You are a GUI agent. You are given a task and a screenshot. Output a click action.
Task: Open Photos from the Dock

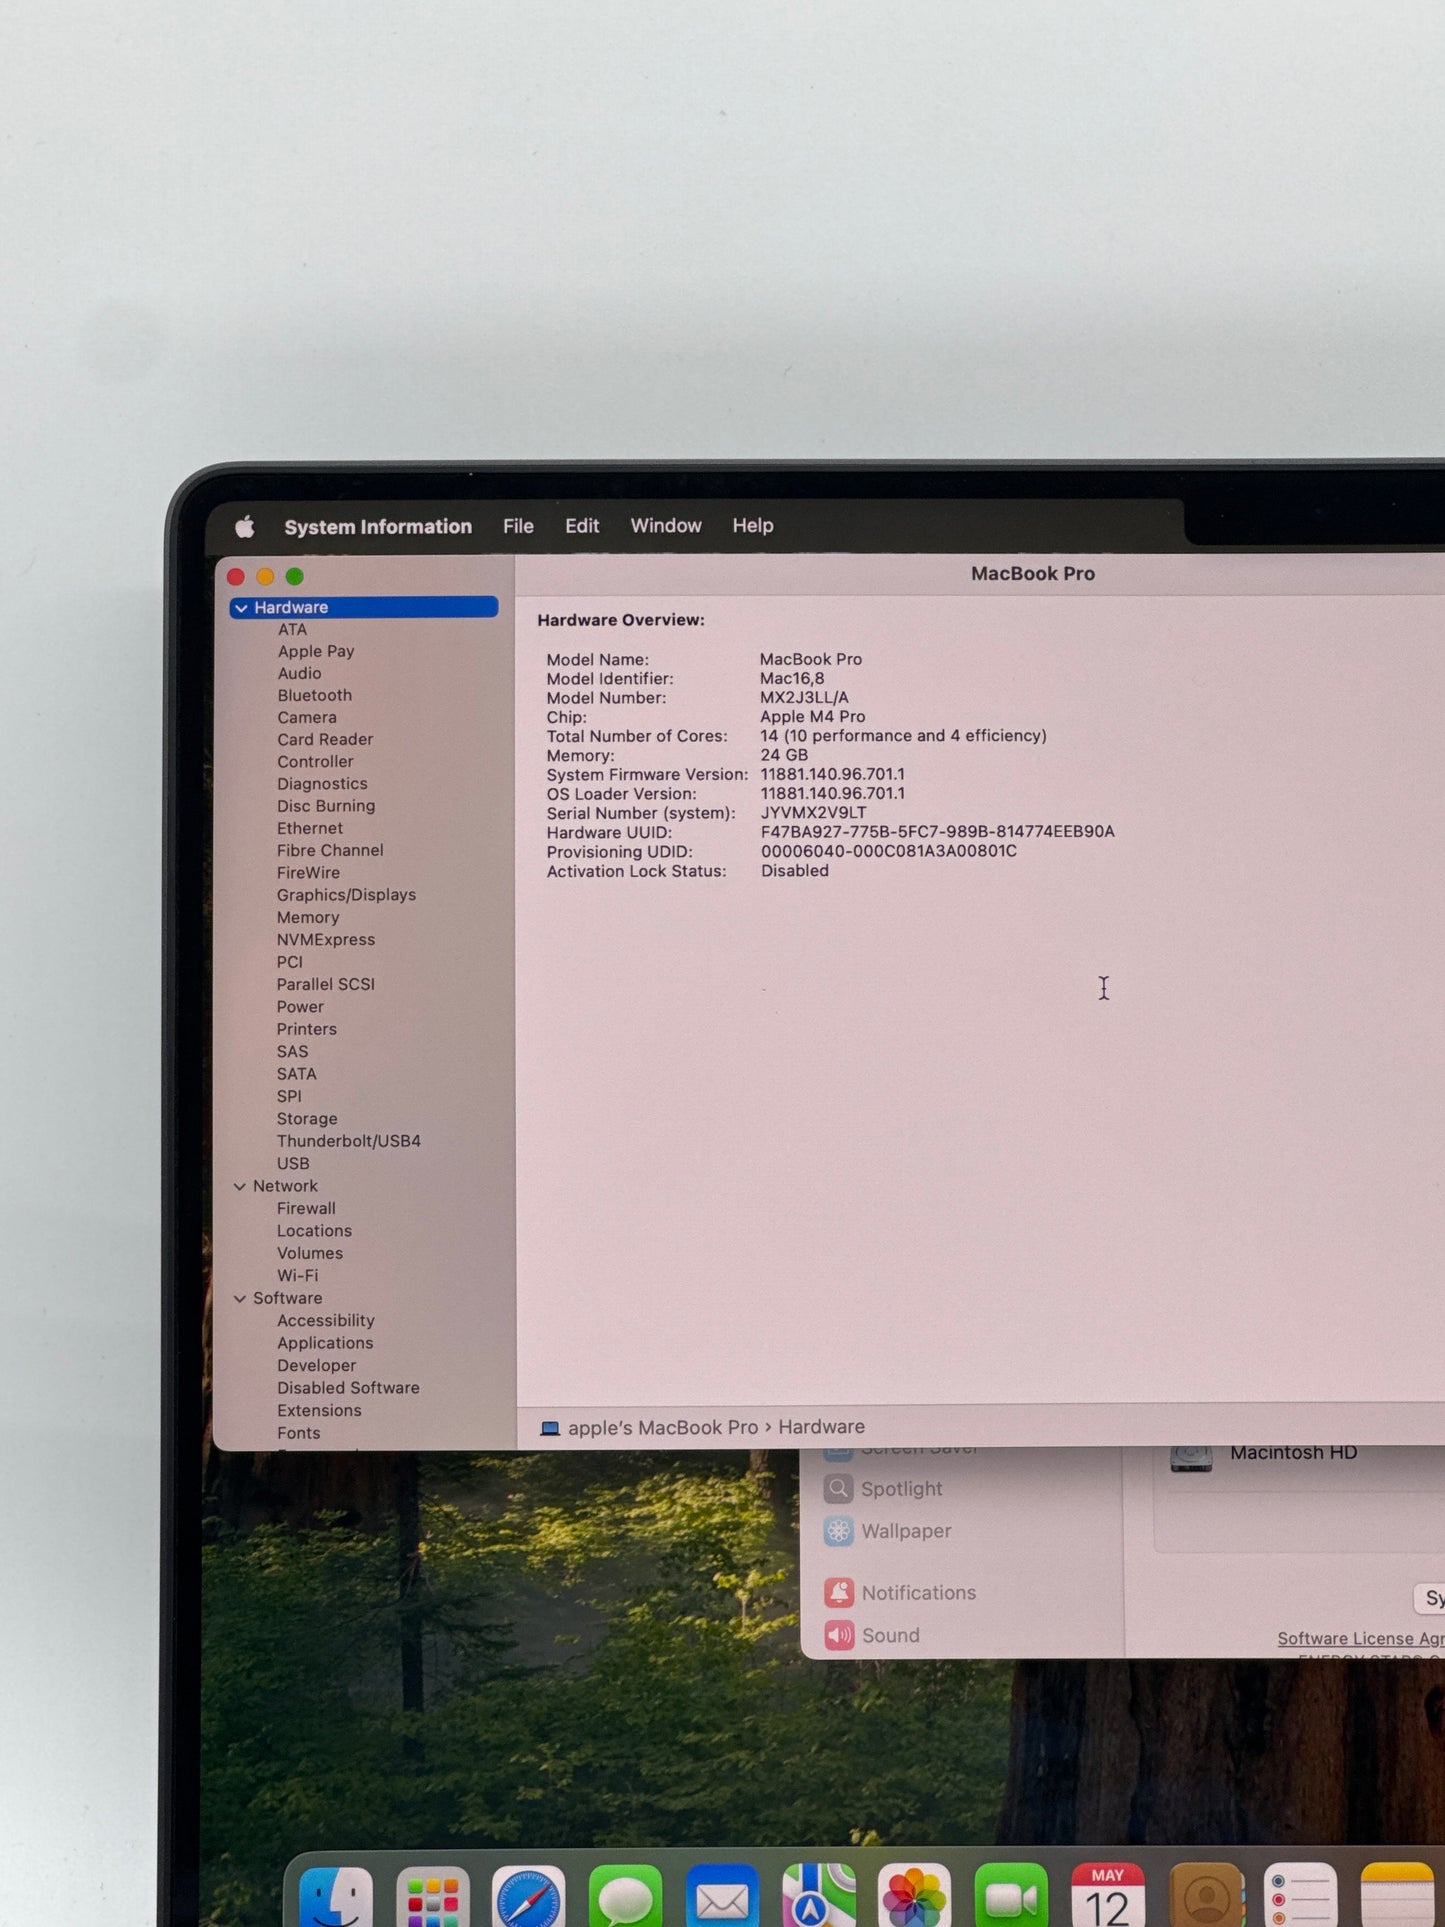(914, 1896)
